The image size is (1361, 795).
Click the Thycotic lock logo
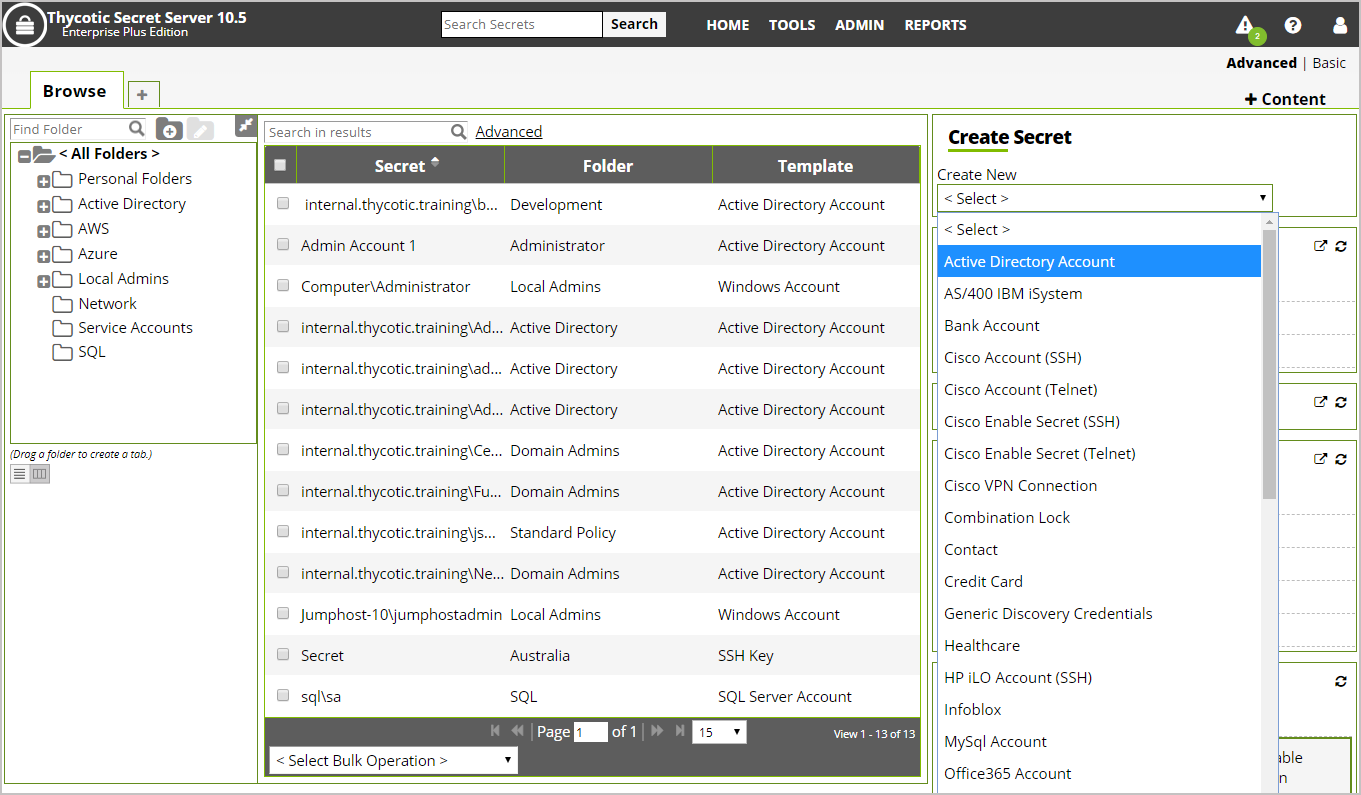[25, 25]
